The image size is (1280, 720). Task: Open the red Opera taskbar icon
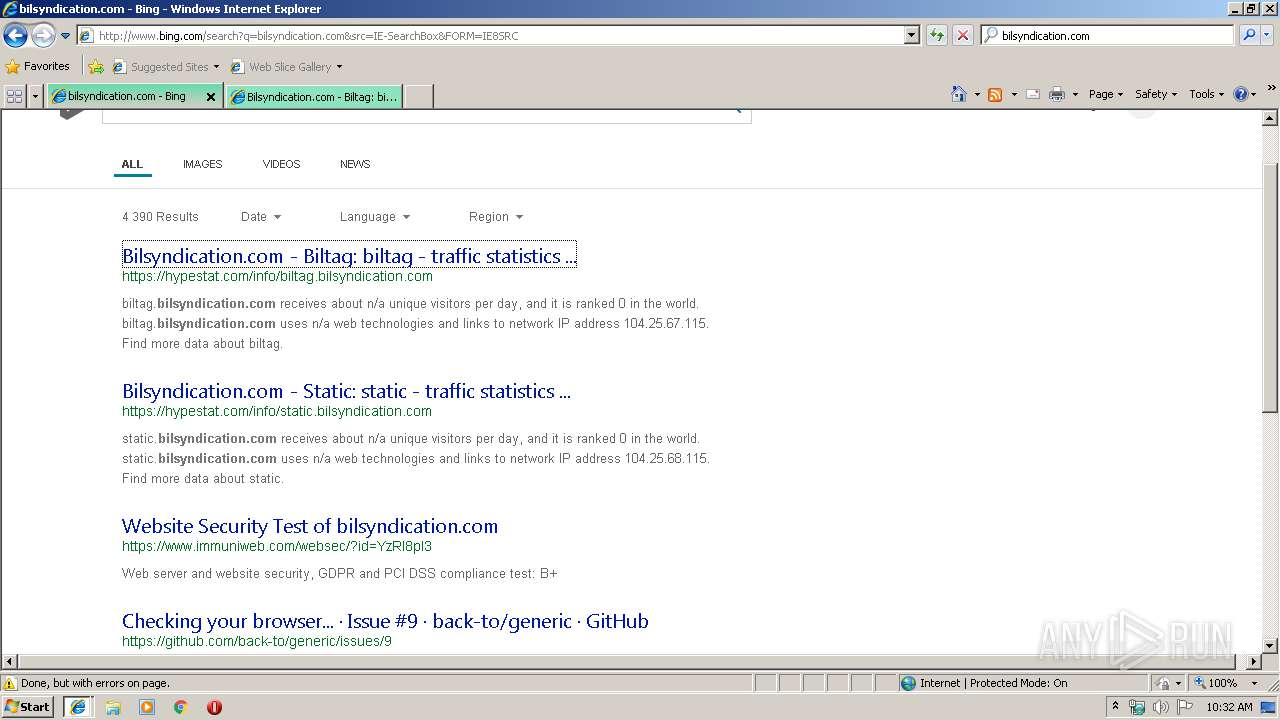(x=214, y=707)
